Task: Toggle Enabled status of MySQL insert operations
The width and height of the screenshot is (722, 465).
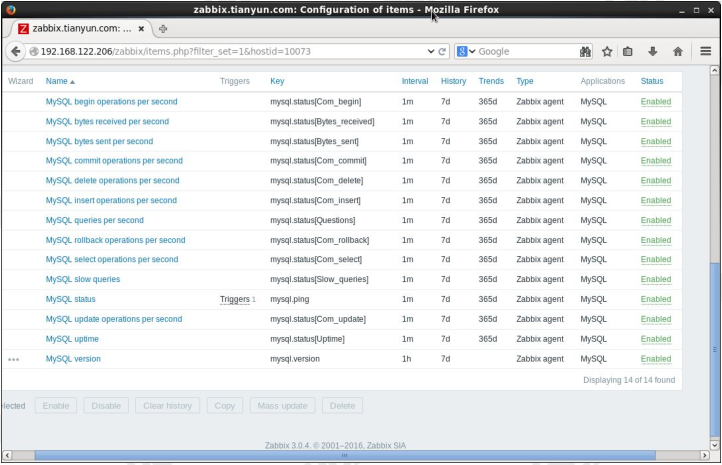Action: pos(656,200)
